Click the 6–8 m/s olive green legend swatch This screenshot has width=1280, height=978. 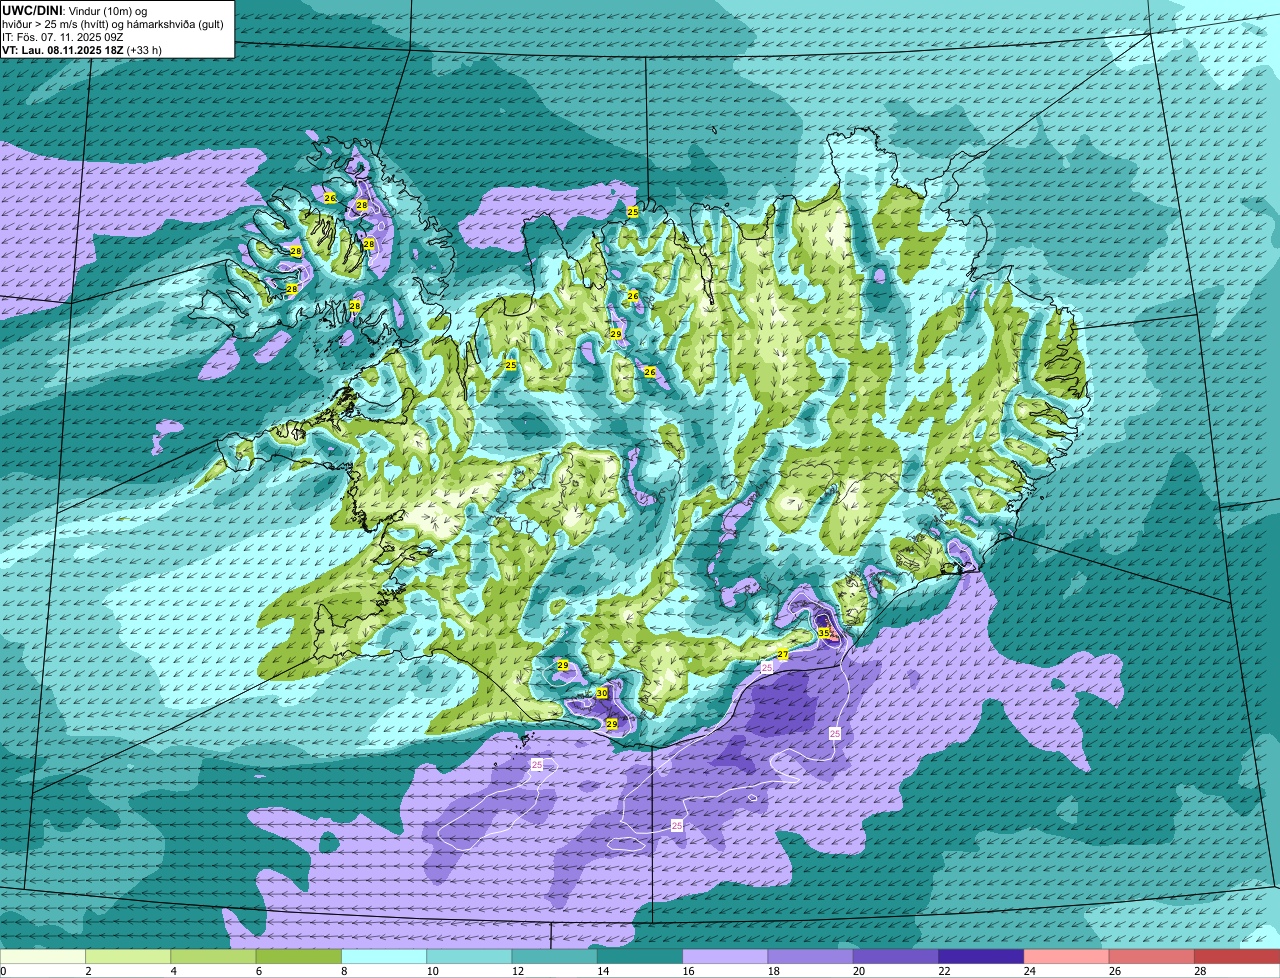(x=299, y=957)
